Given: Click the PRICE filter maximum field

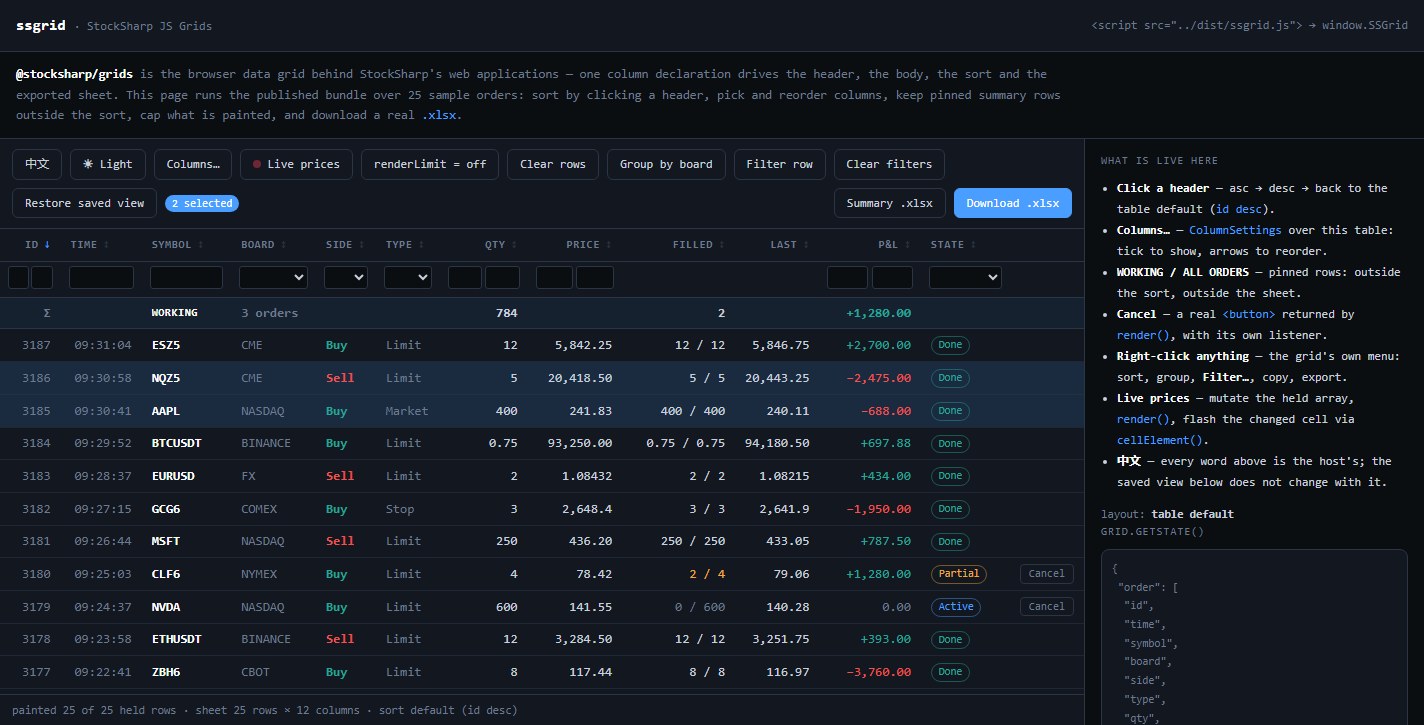Looking at the screenshot, I should click(x=595, y=277).
